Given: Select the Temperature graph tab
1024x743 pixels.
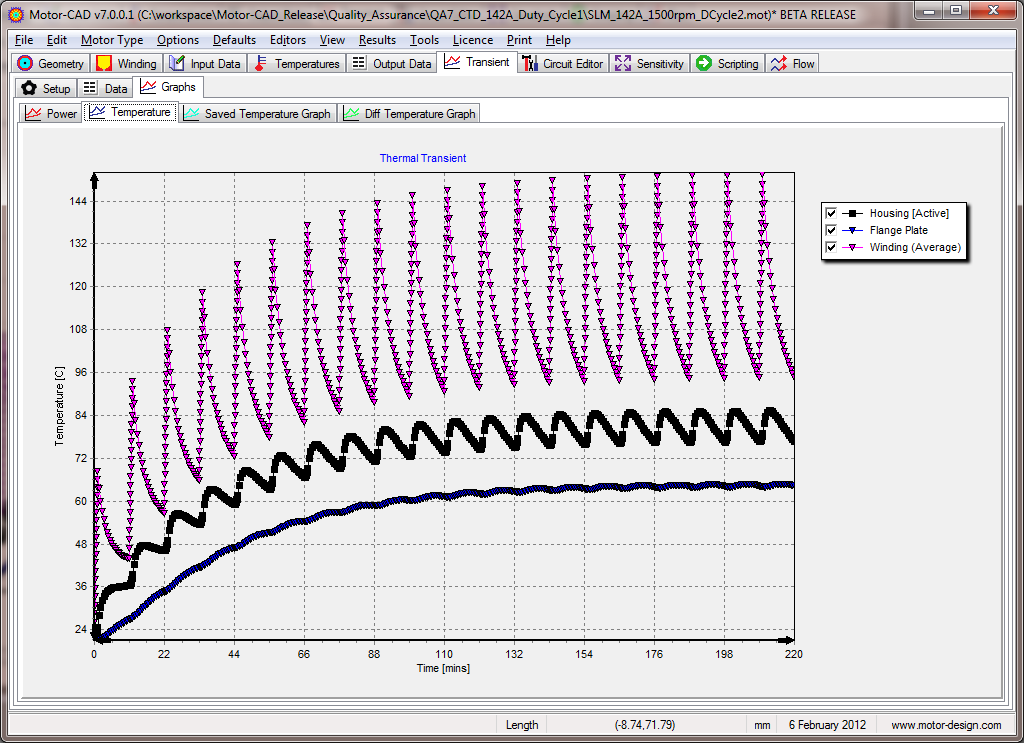Looking at the screenshot, I should [x=130, y=112].
